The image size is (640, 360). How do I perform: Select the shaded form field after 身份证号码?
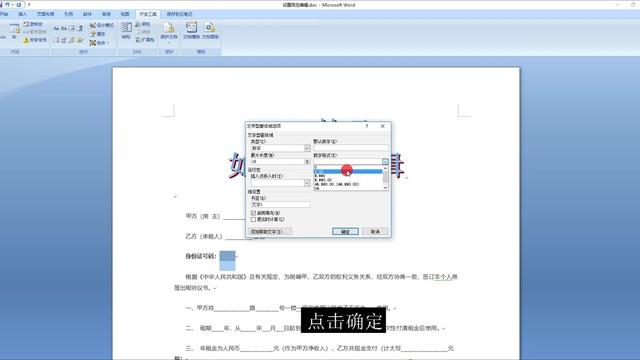(x=227, y=256)
